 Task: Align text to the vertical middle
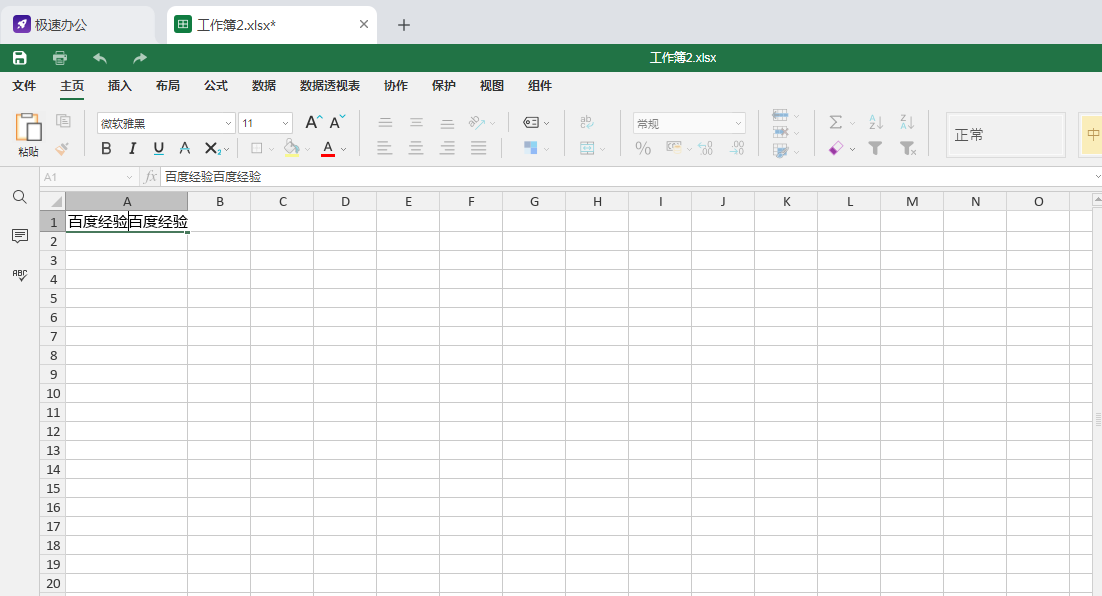(x=416, y=123)
